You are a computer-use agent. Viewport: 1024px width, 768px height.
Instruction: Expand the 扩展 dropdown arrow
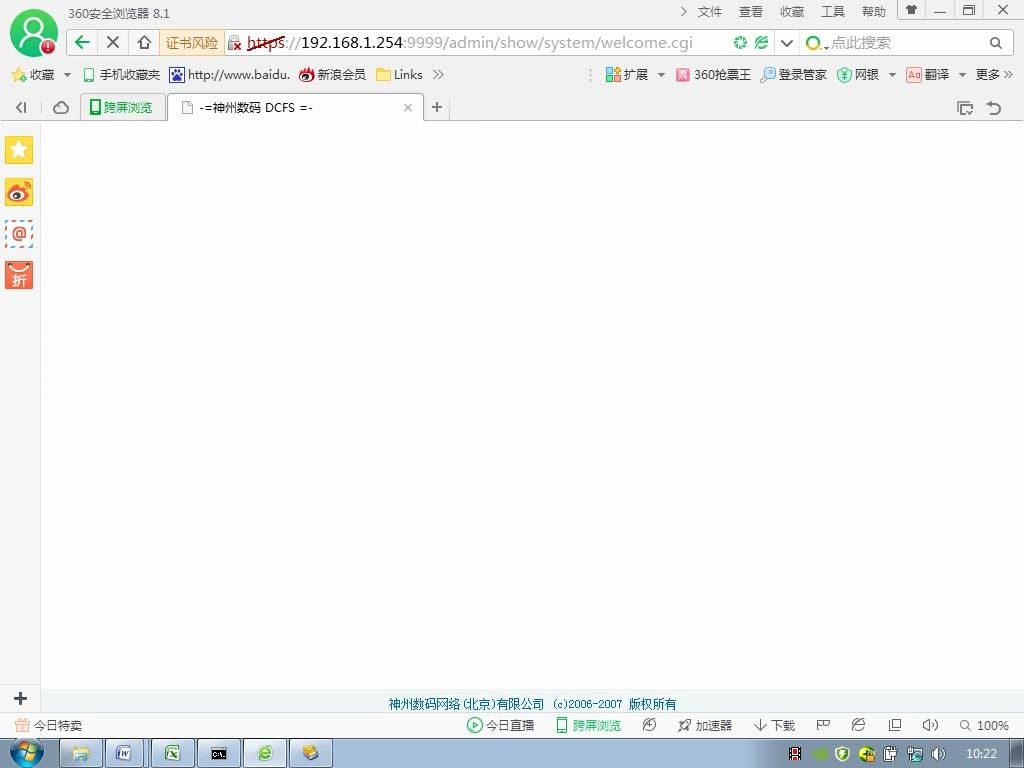[661, 75]
